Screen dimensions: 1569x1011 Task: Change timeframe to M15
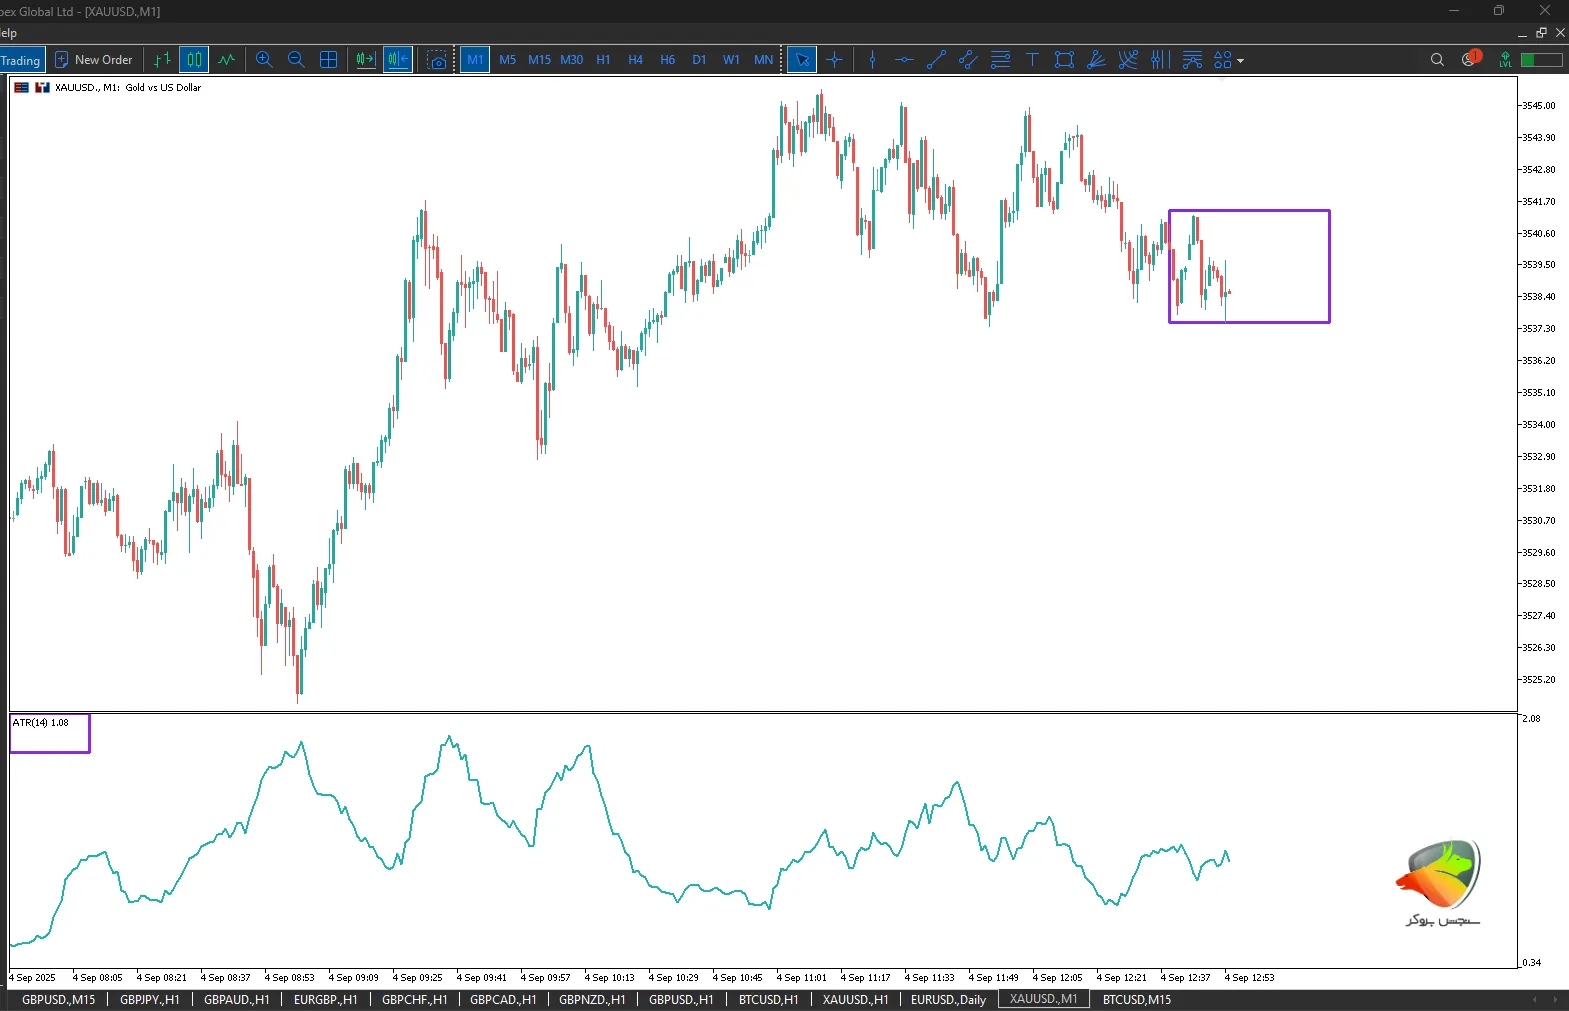pos(539,60)
